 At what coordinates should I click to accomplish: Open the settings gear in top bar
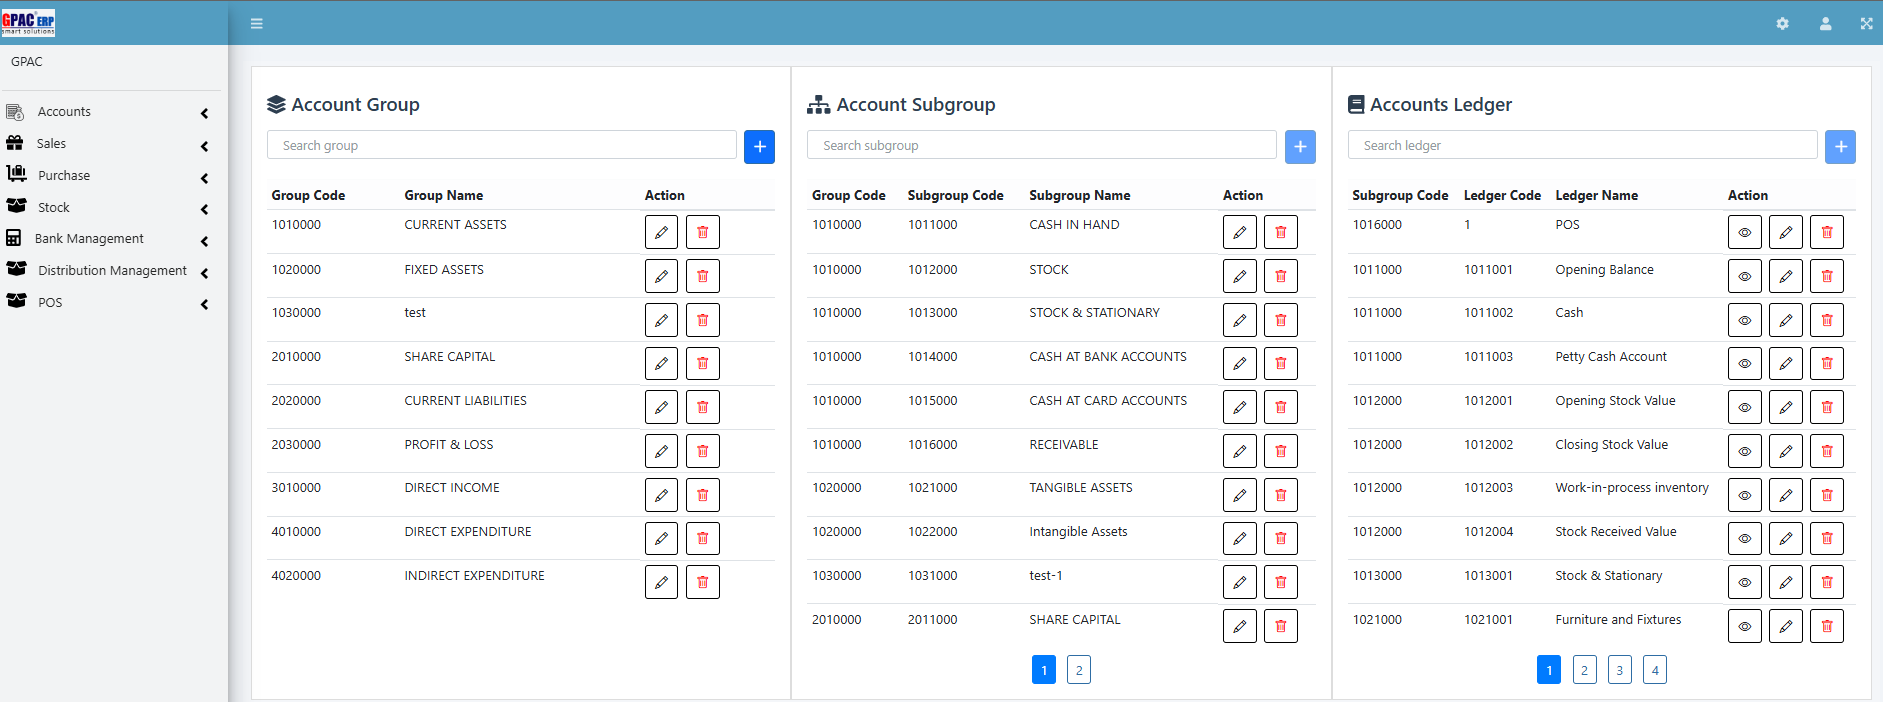1782,23
